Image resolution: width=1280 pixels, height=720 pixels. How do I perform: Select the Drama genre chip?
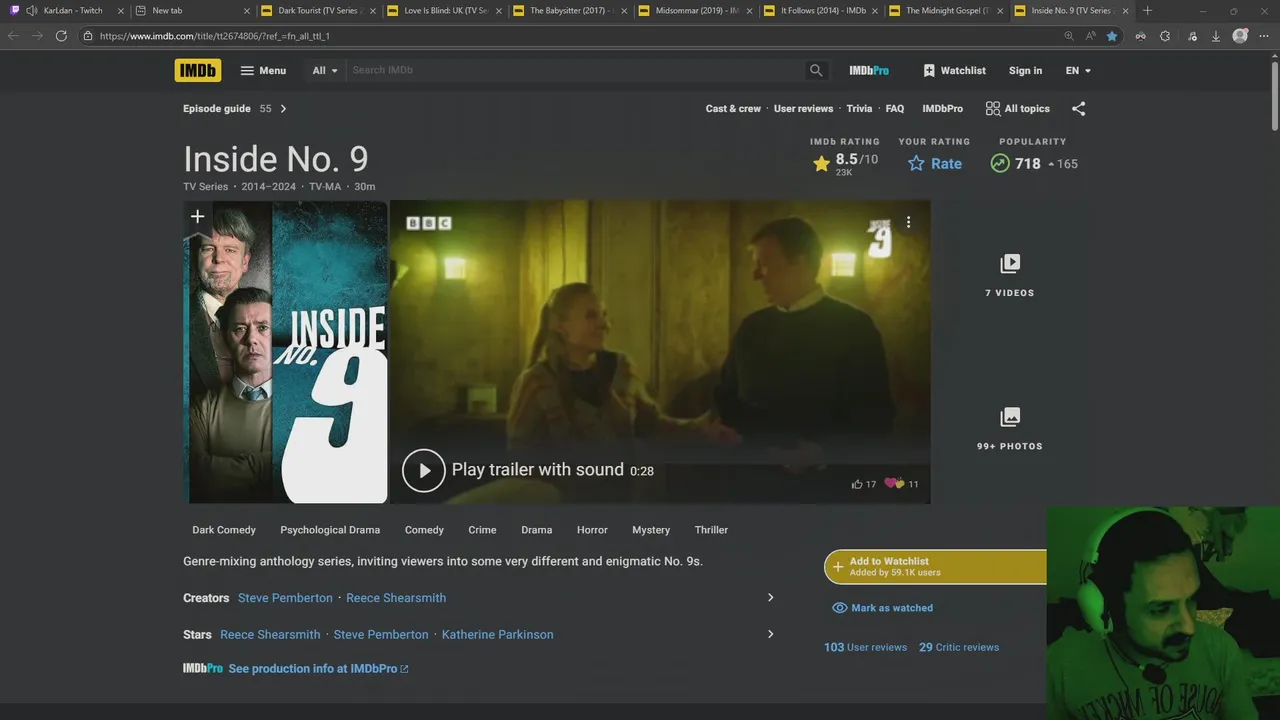(x=536, y=530)
